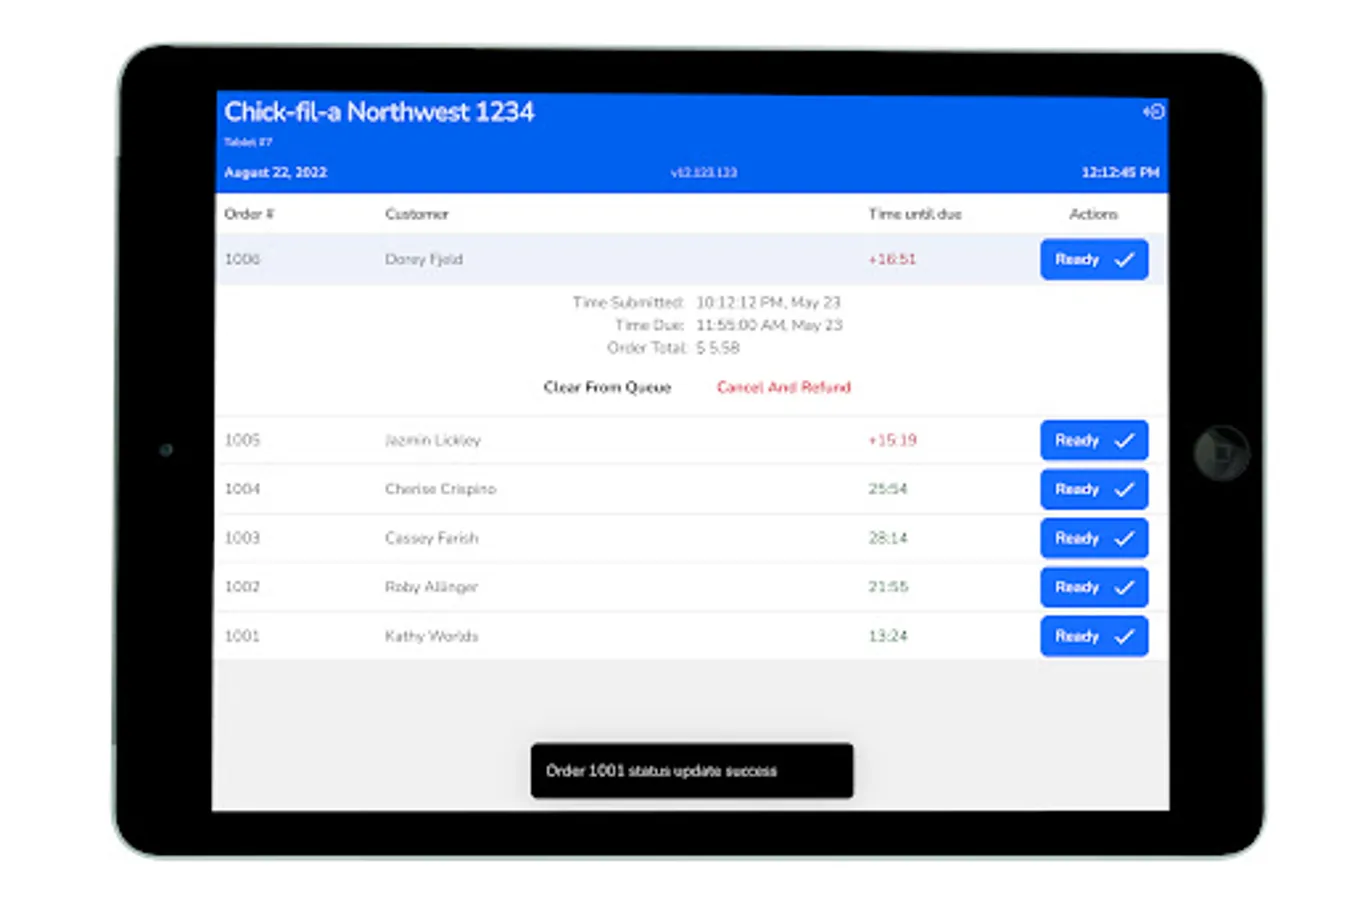Screen dimensions: 1351x900
Task: Click the remaining time 21:55
Action: point(888,587)
